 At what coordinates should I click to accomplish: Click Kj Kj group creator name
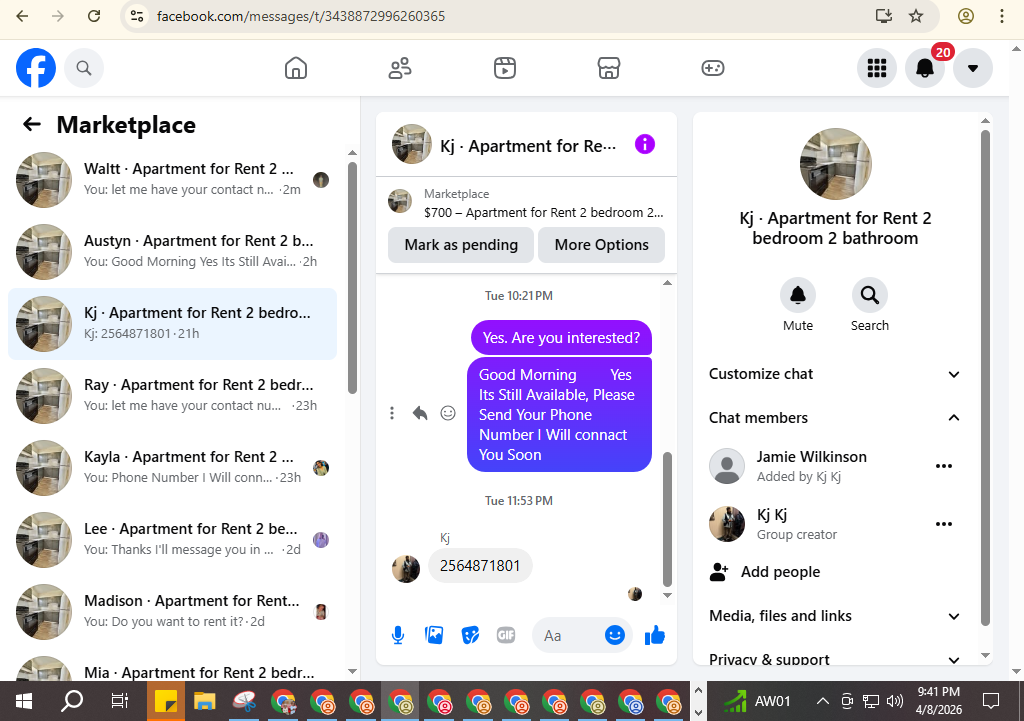tap(772, 515)
